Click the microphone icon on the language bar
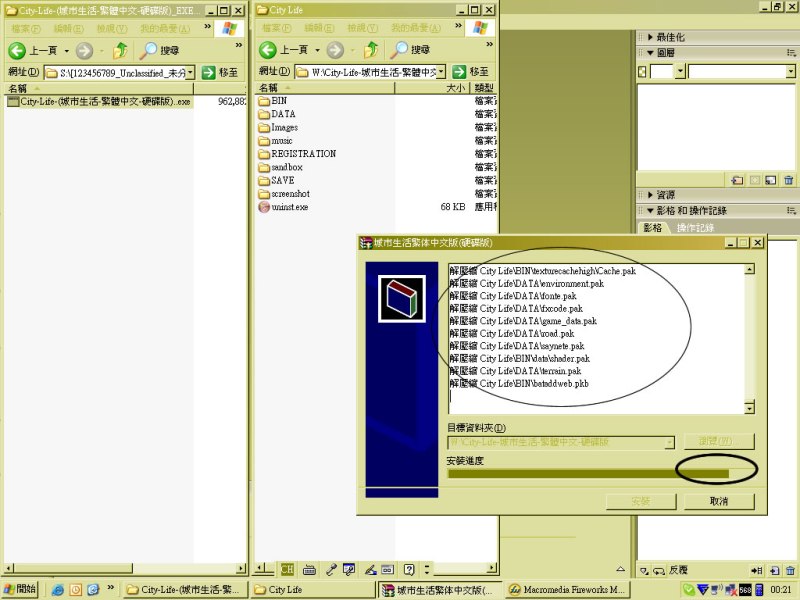The height and width of the screenshot is (600, 800). point(331,569)
